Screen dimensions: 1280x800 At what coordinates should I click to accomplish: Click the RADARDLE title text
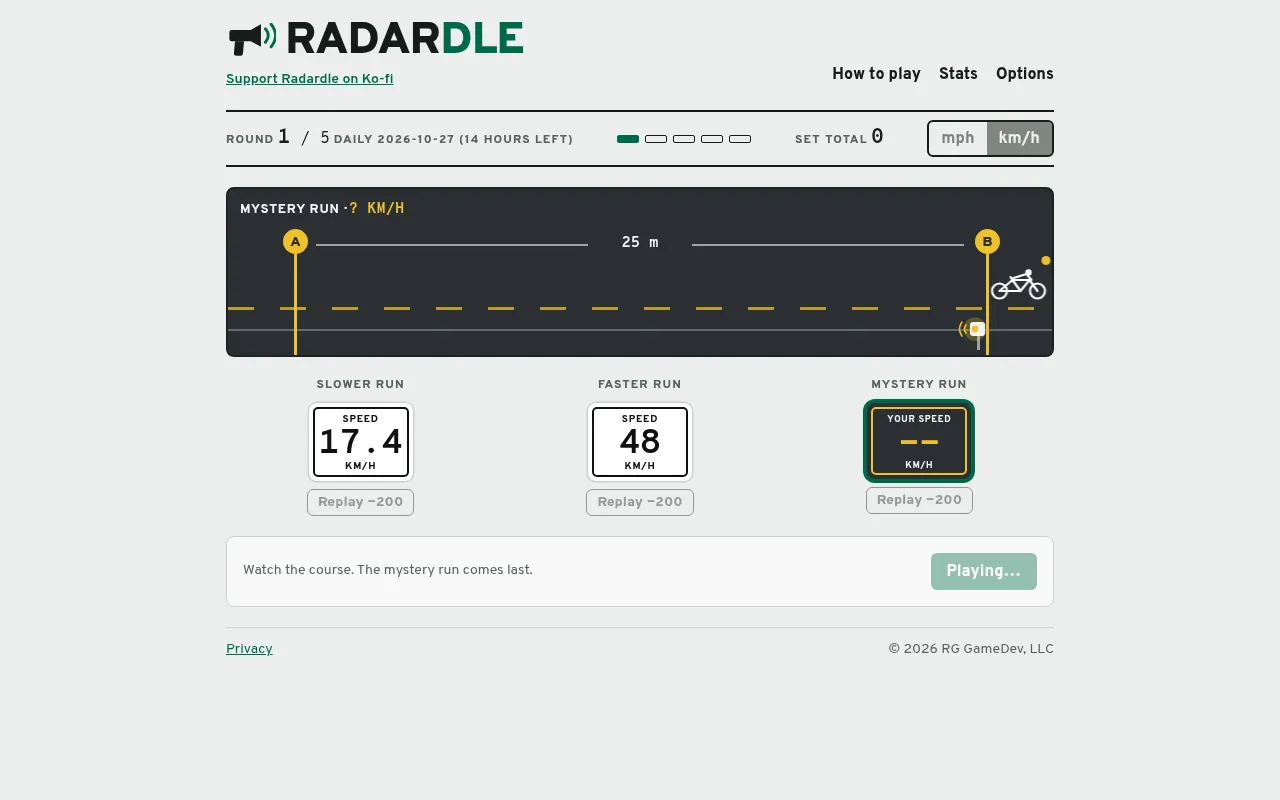tap(404, 39)
